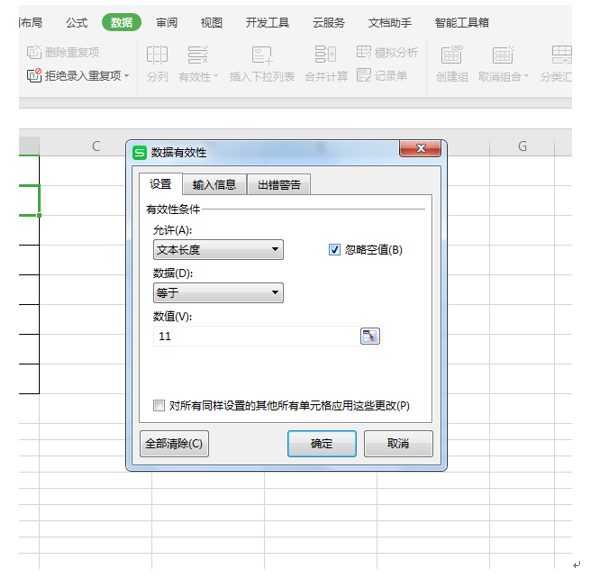Viewport: 591px width, 579px height.
Task: Click the 插入下拉列表 icon
Action: (x=262, y=55)
